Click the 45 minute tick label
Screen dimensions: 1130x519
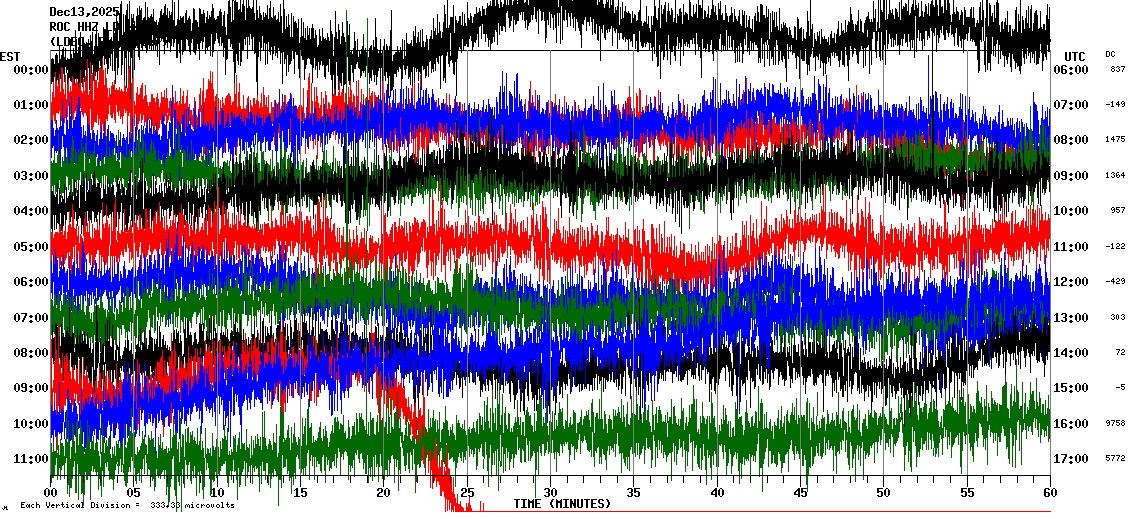800,493
